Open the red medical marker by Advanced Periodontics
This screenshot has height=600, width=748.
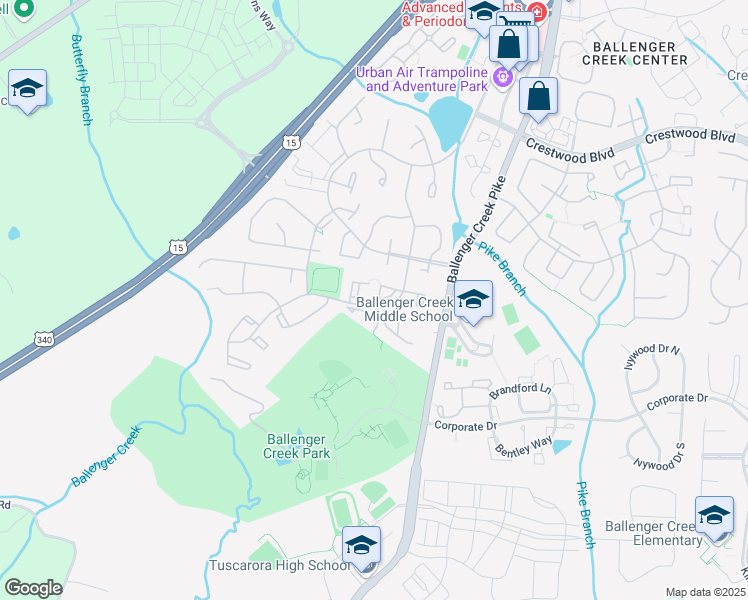(x=537, y=11)
